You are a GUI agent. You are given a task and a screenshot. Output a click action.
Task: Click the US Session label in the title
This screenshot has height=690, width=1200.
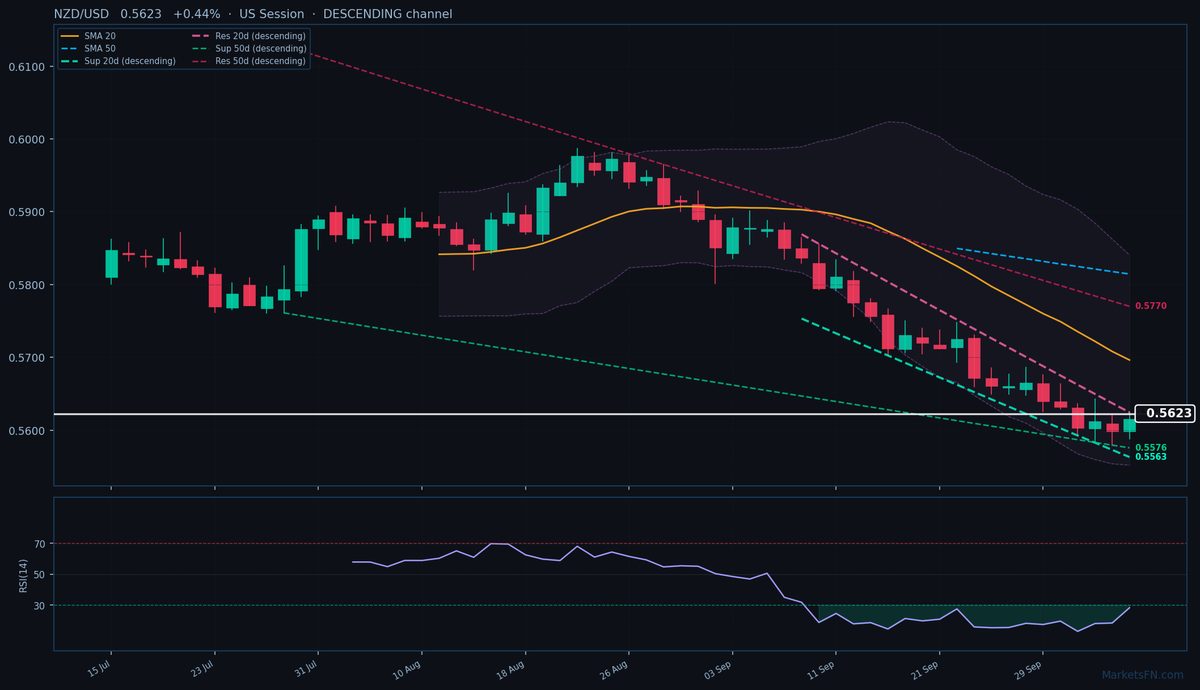tap(272, 14)
